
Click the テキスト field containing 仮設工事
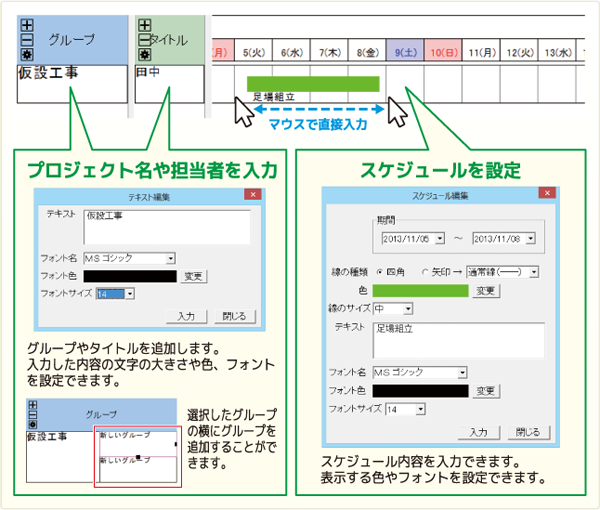(167, 227)
